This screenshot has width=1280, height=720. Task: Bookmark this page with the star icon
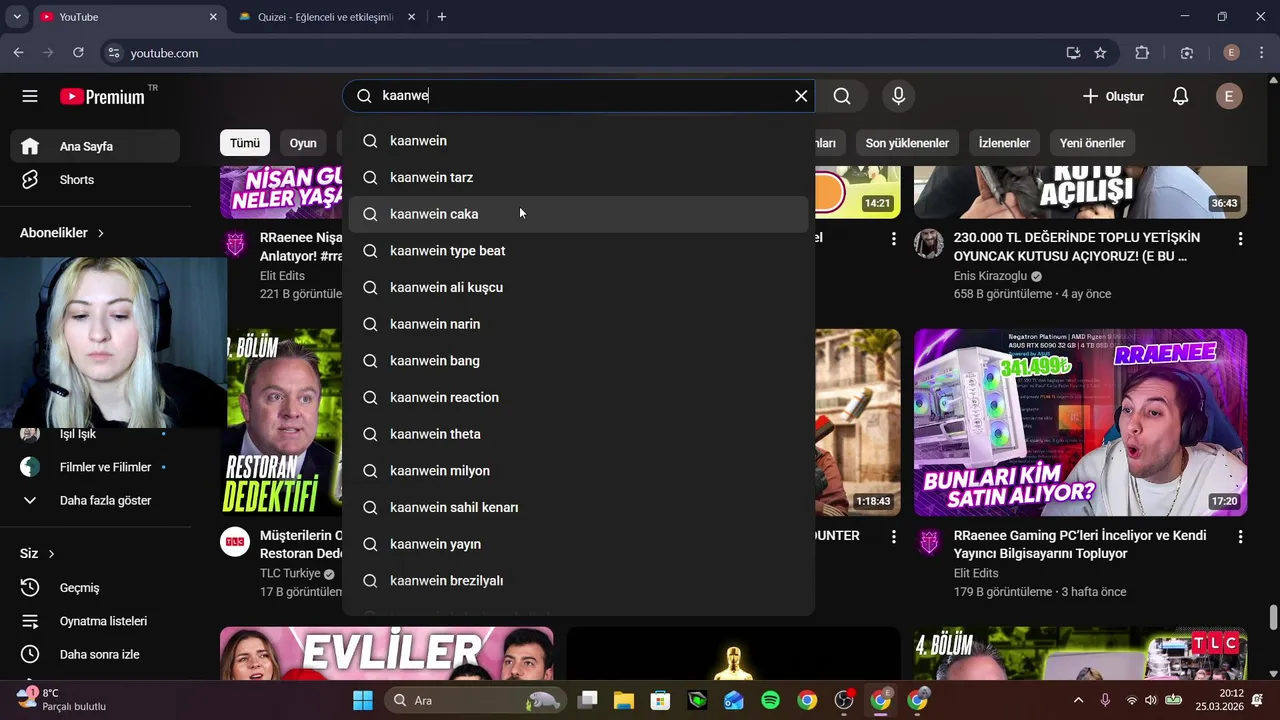coord(1100,53)
